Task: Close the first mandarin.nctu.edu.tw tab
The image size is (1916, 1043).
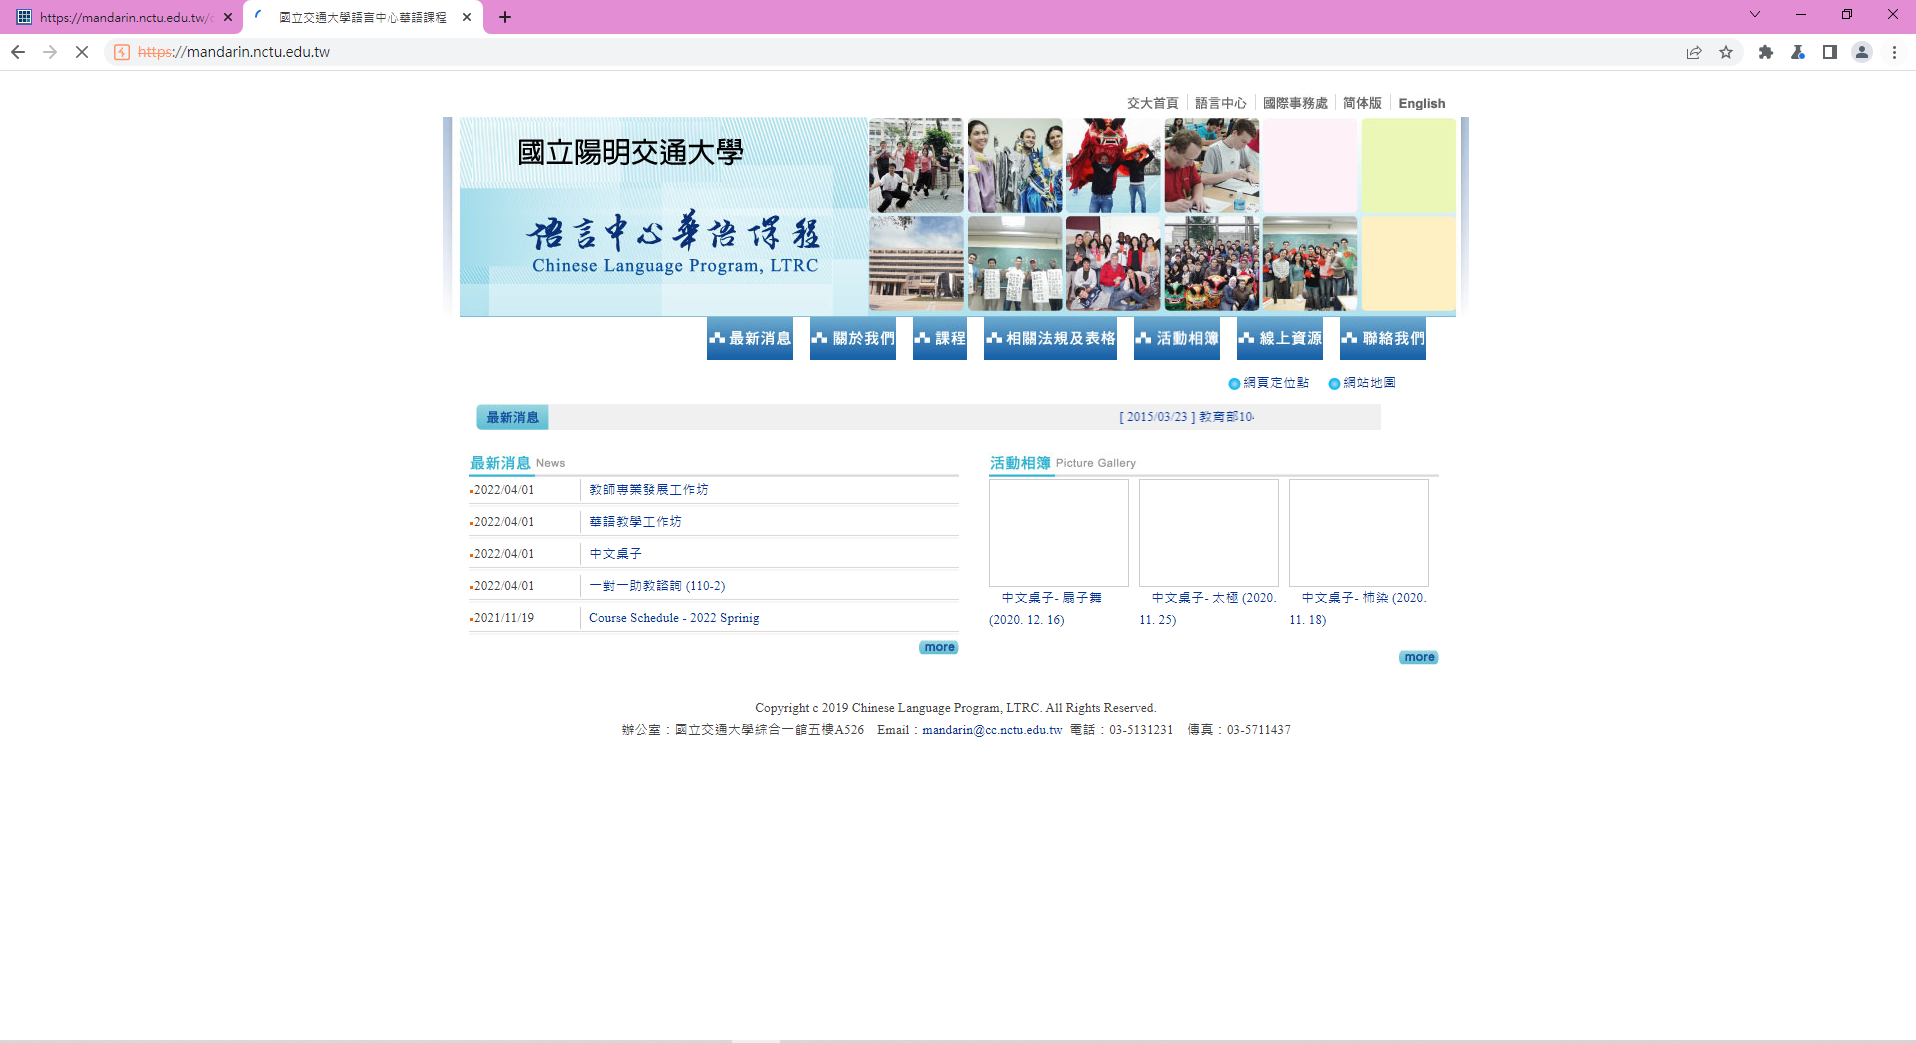Action: (228, 17)
